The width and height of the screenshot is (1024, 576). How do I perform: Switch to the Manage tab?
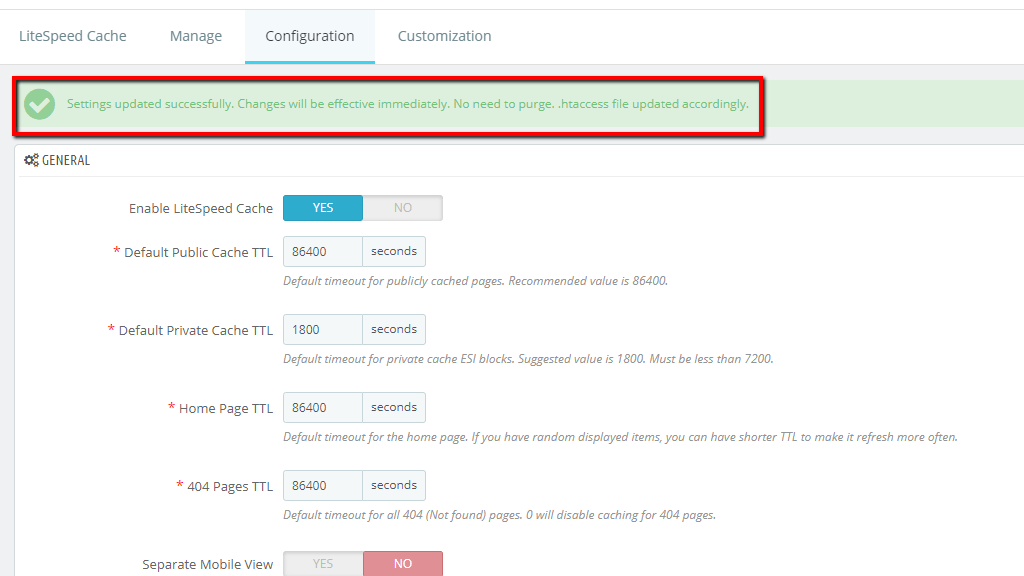click(x=196, y=36)
